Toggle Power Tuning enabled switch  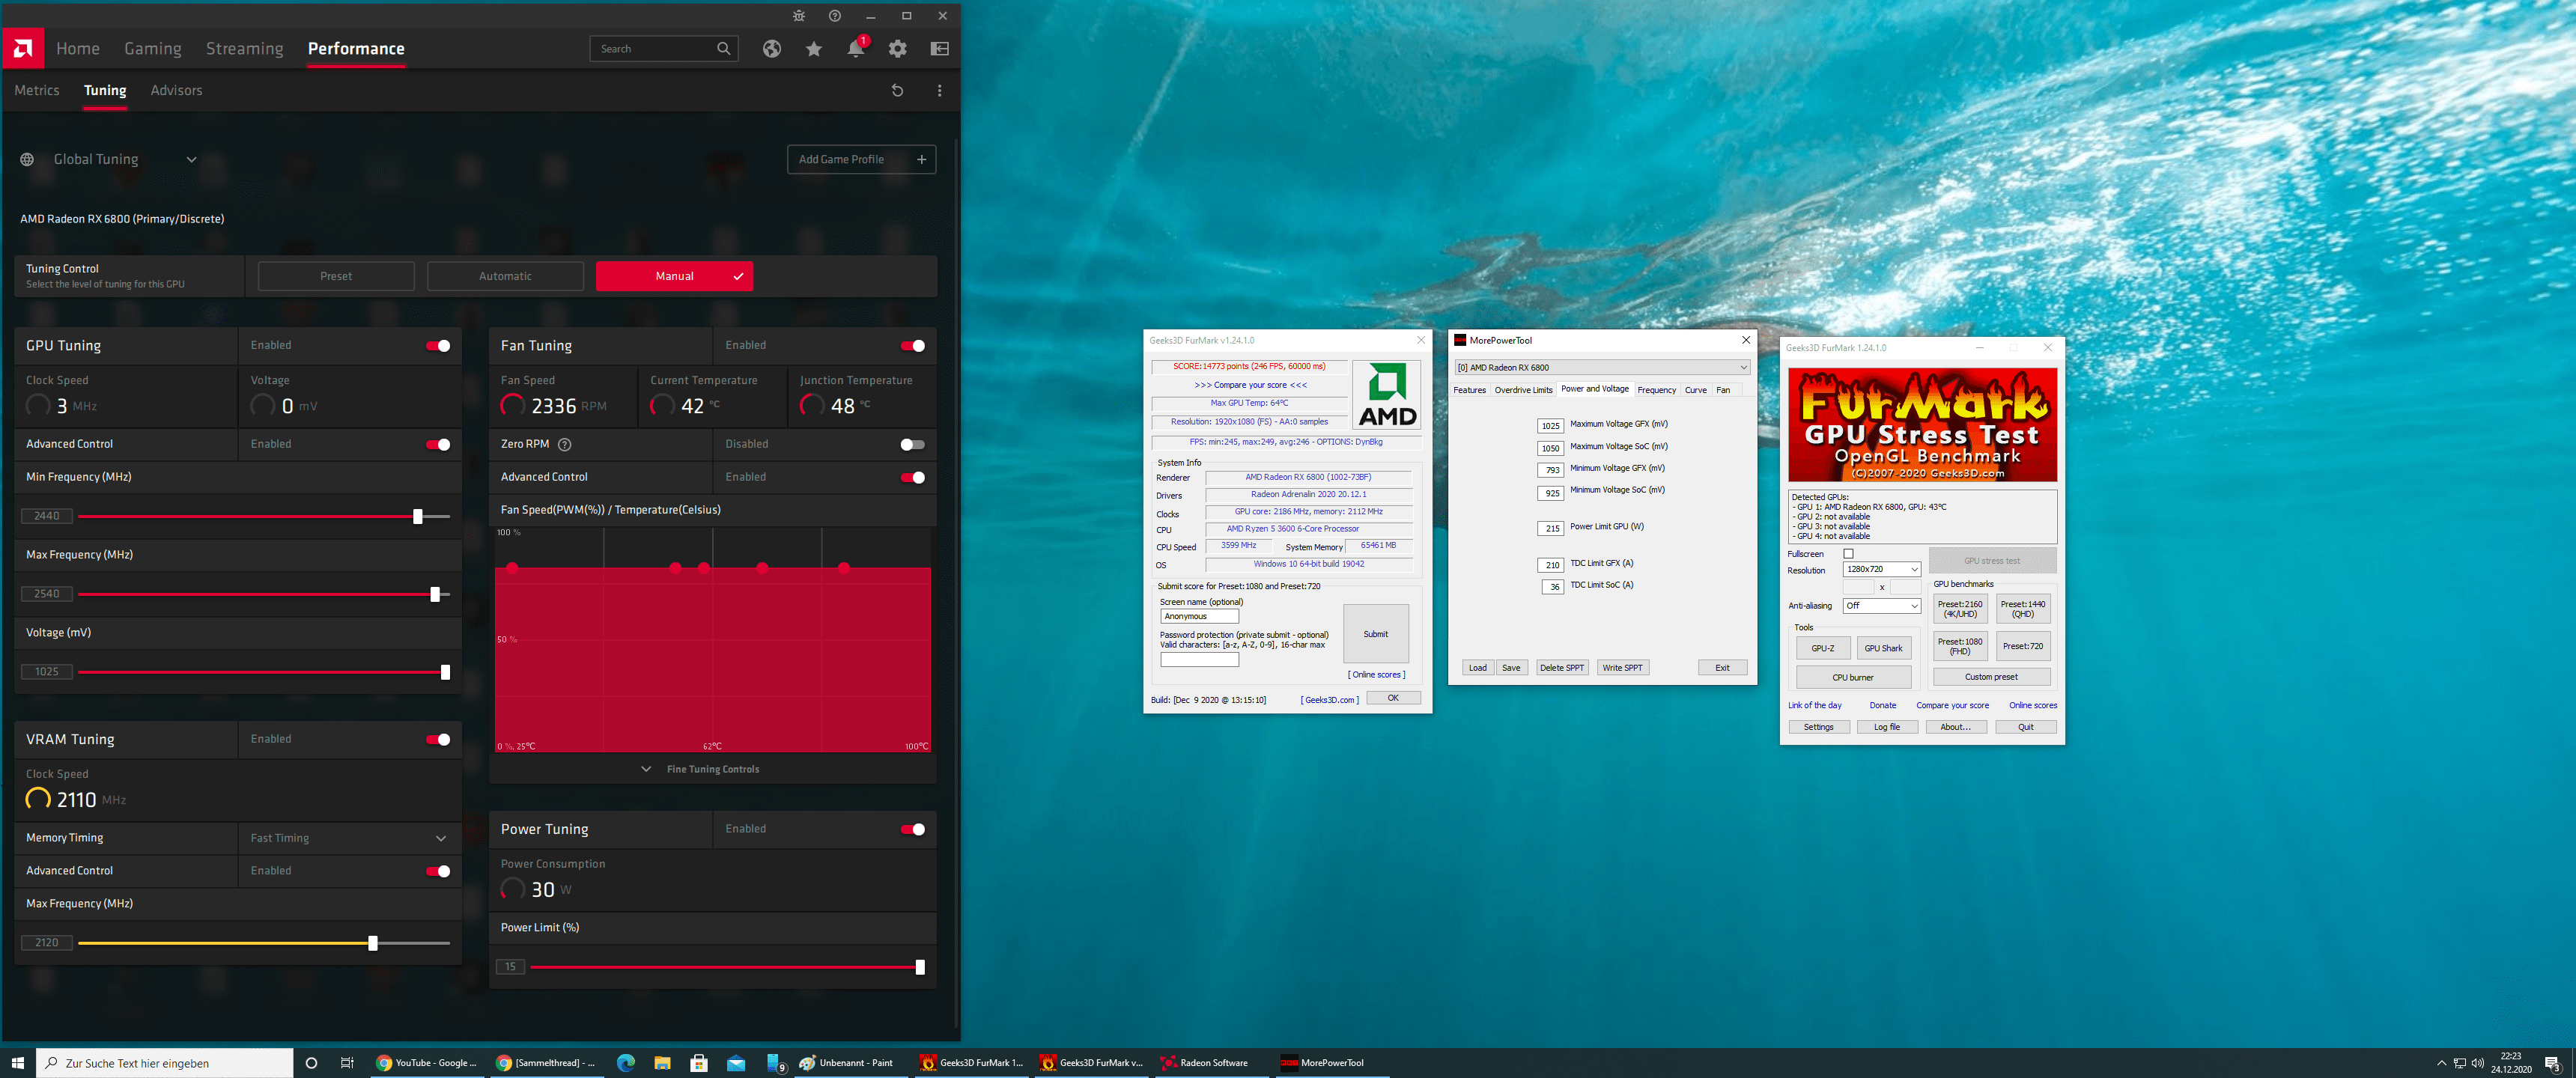[x=913, y=829]
